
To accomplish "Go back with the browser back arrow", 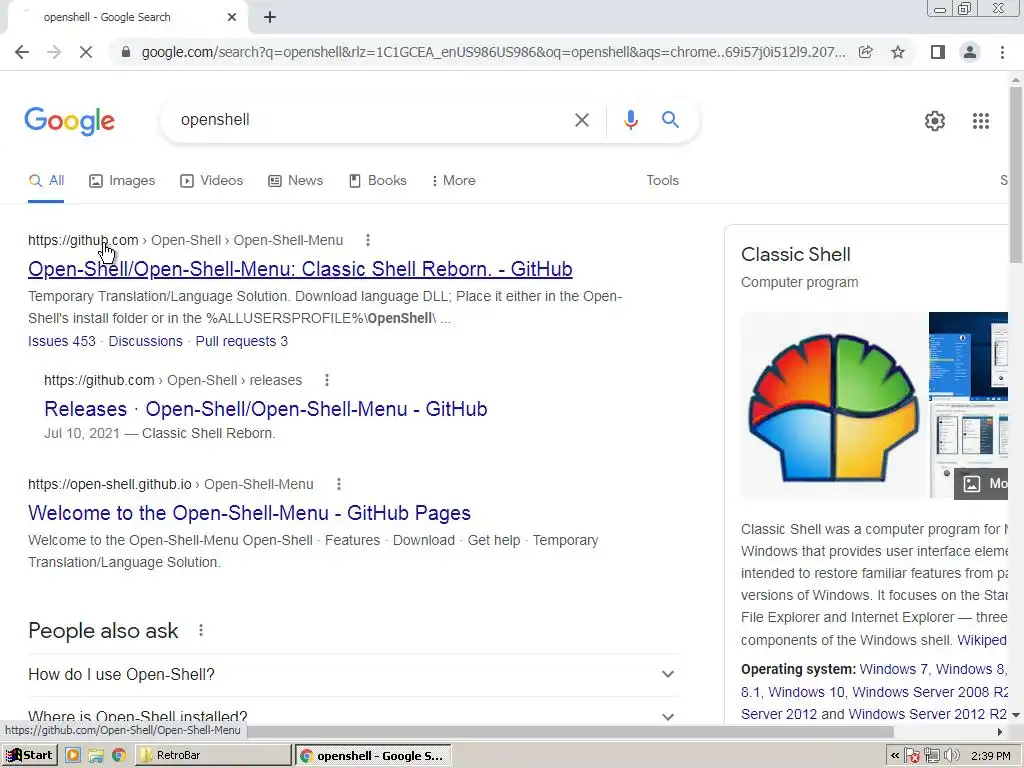I will [22, 52].
